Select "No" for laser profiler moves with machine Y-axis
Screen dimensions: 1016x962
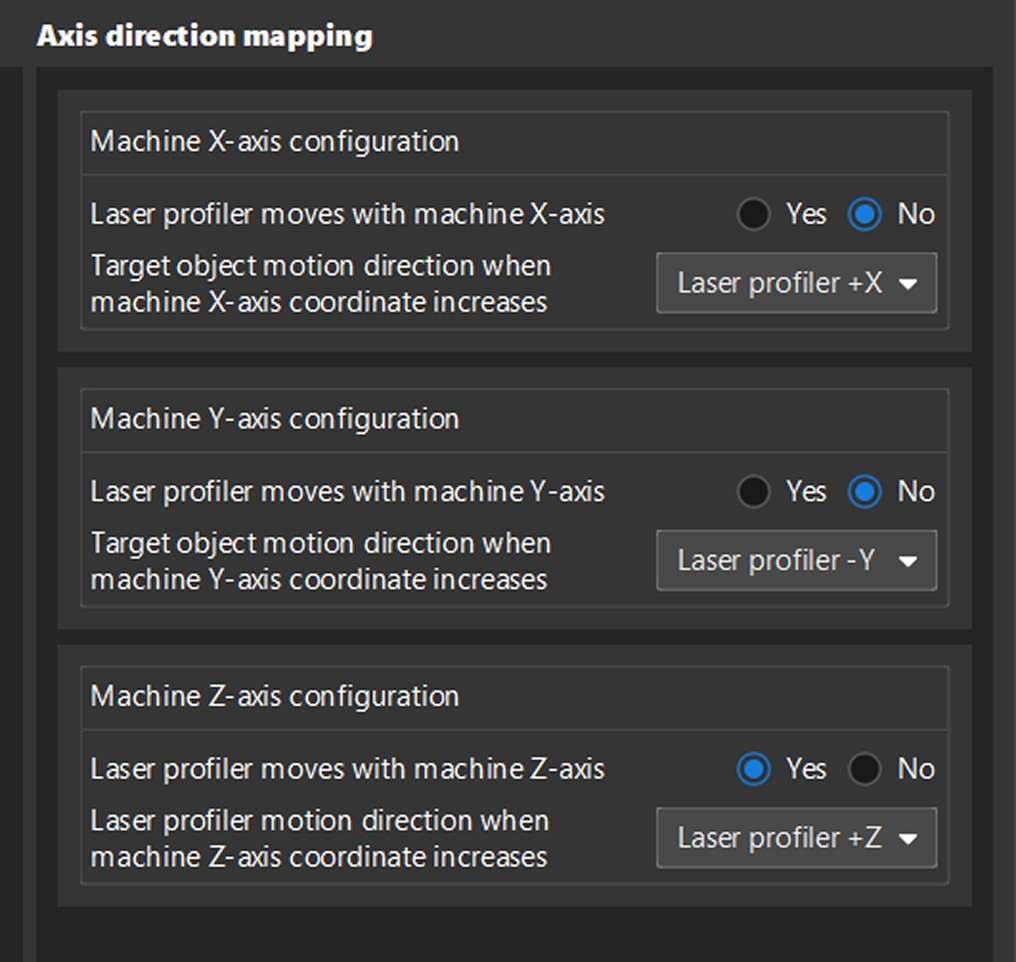pos(863,492)
